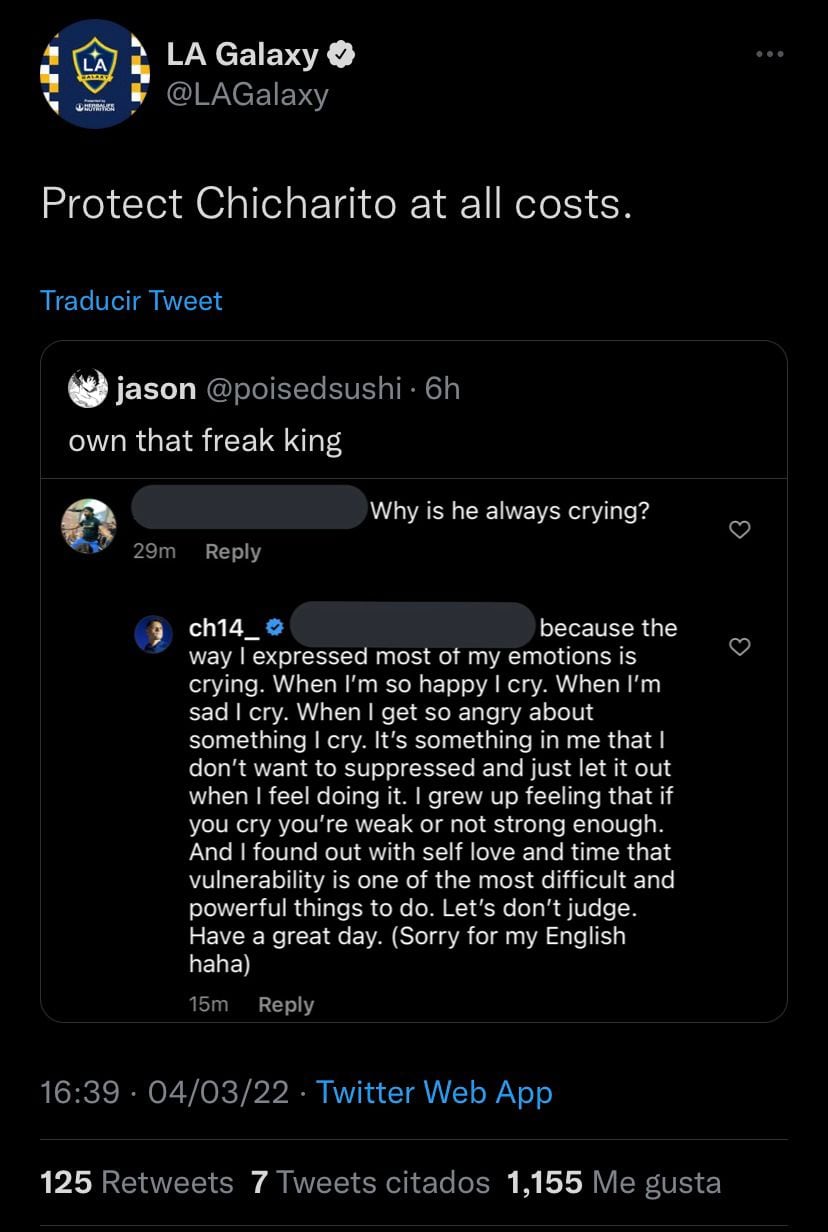828x1232 pixels.
Task: Open the @LAGalaxy handle link
Action: (x=247, y=95)
